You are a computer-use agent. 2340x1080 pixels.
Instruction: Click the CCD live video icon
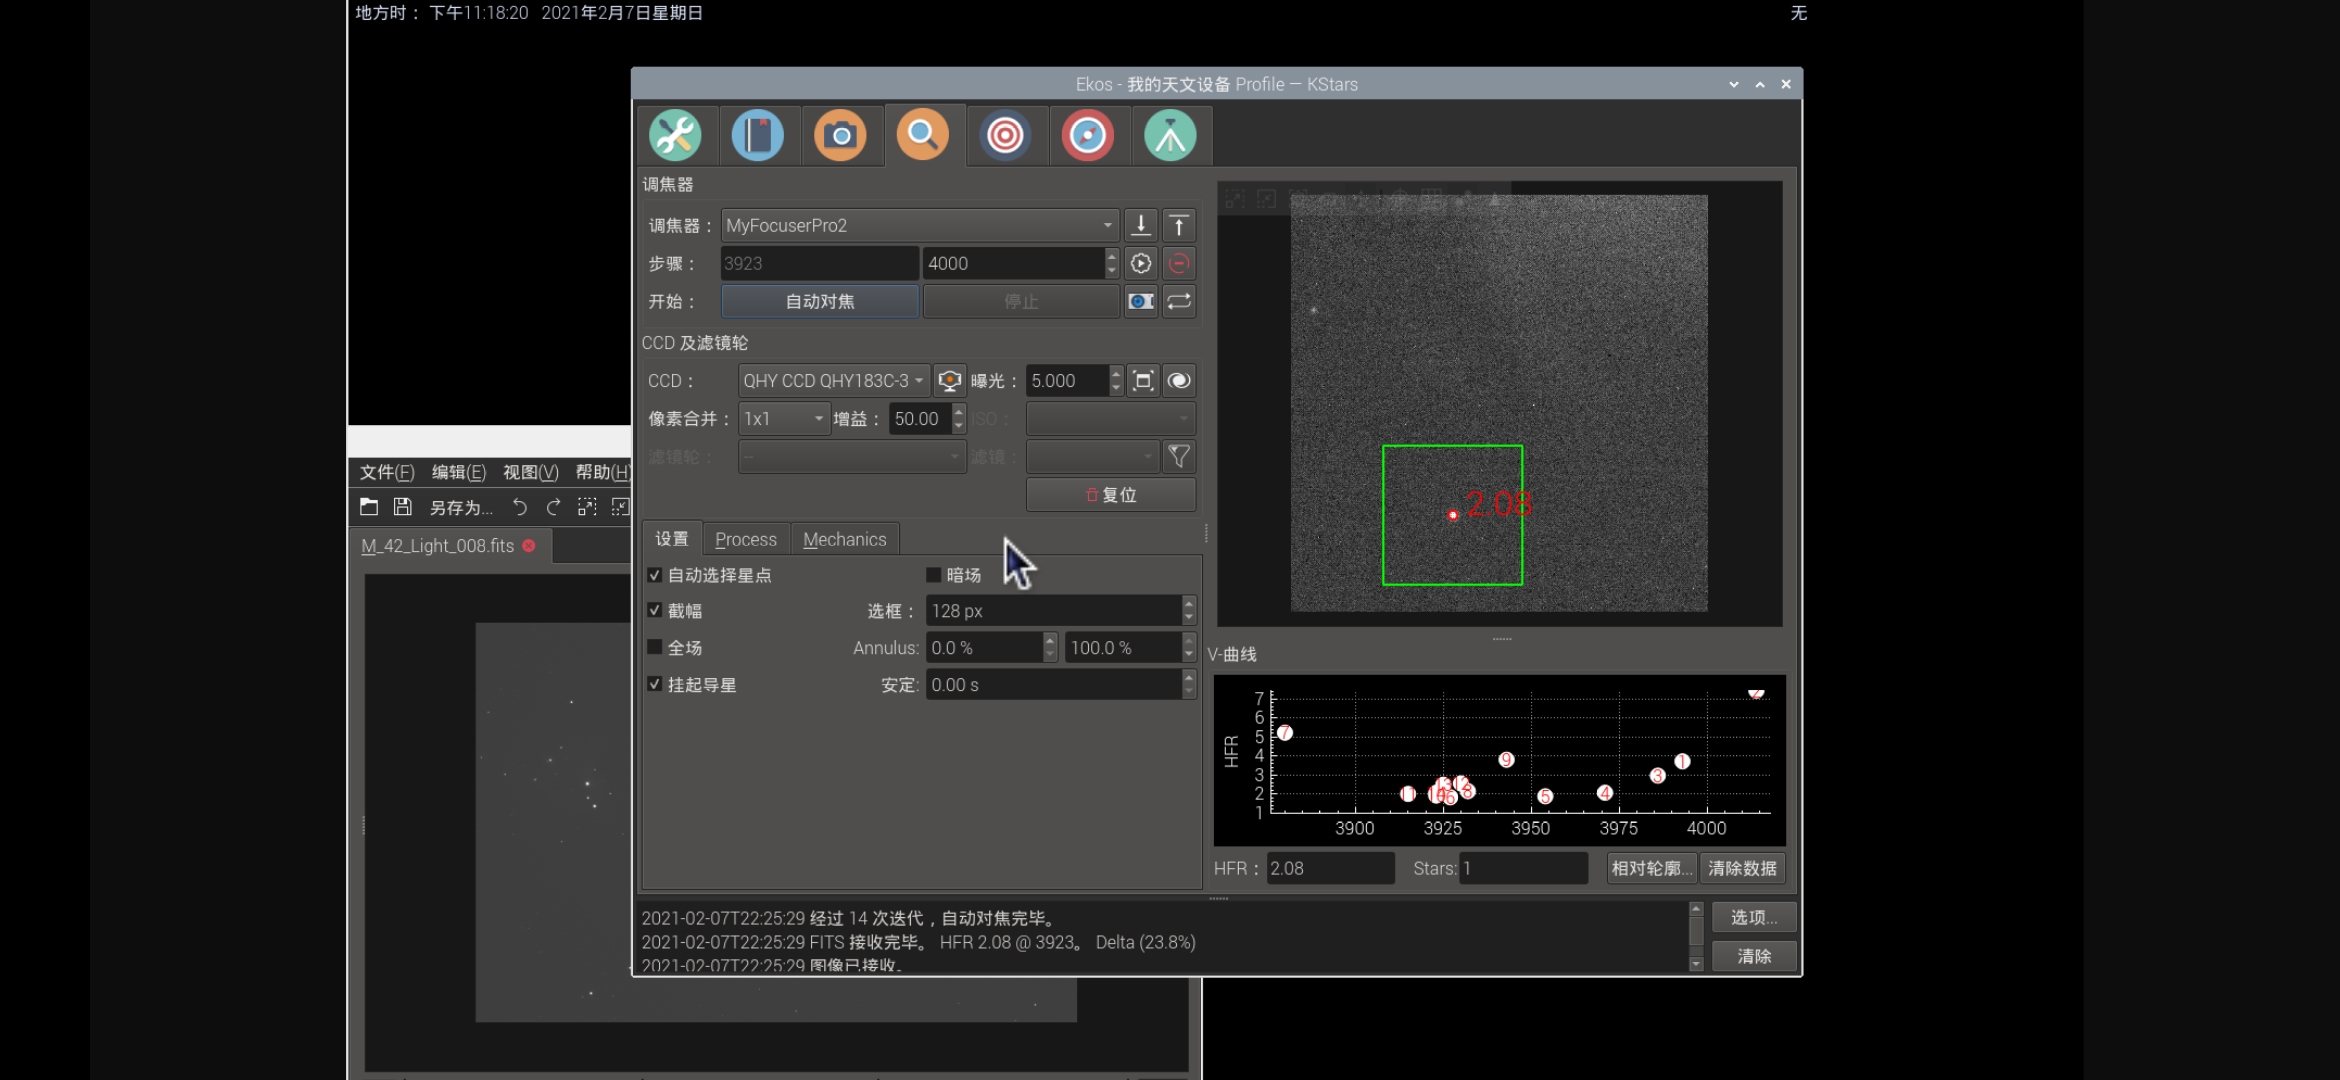(950, 380)
